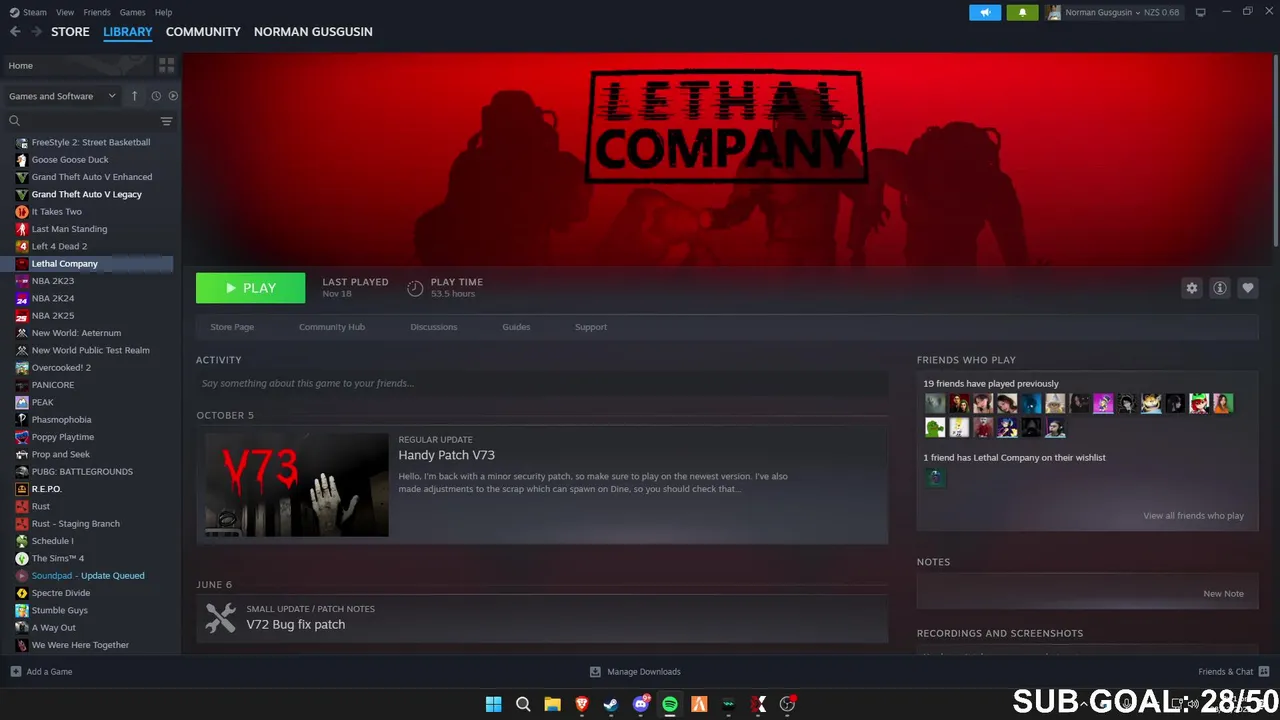Open the Games menu
The height and width of the screenshot is (720, 1280).
(x=132, y=12)
